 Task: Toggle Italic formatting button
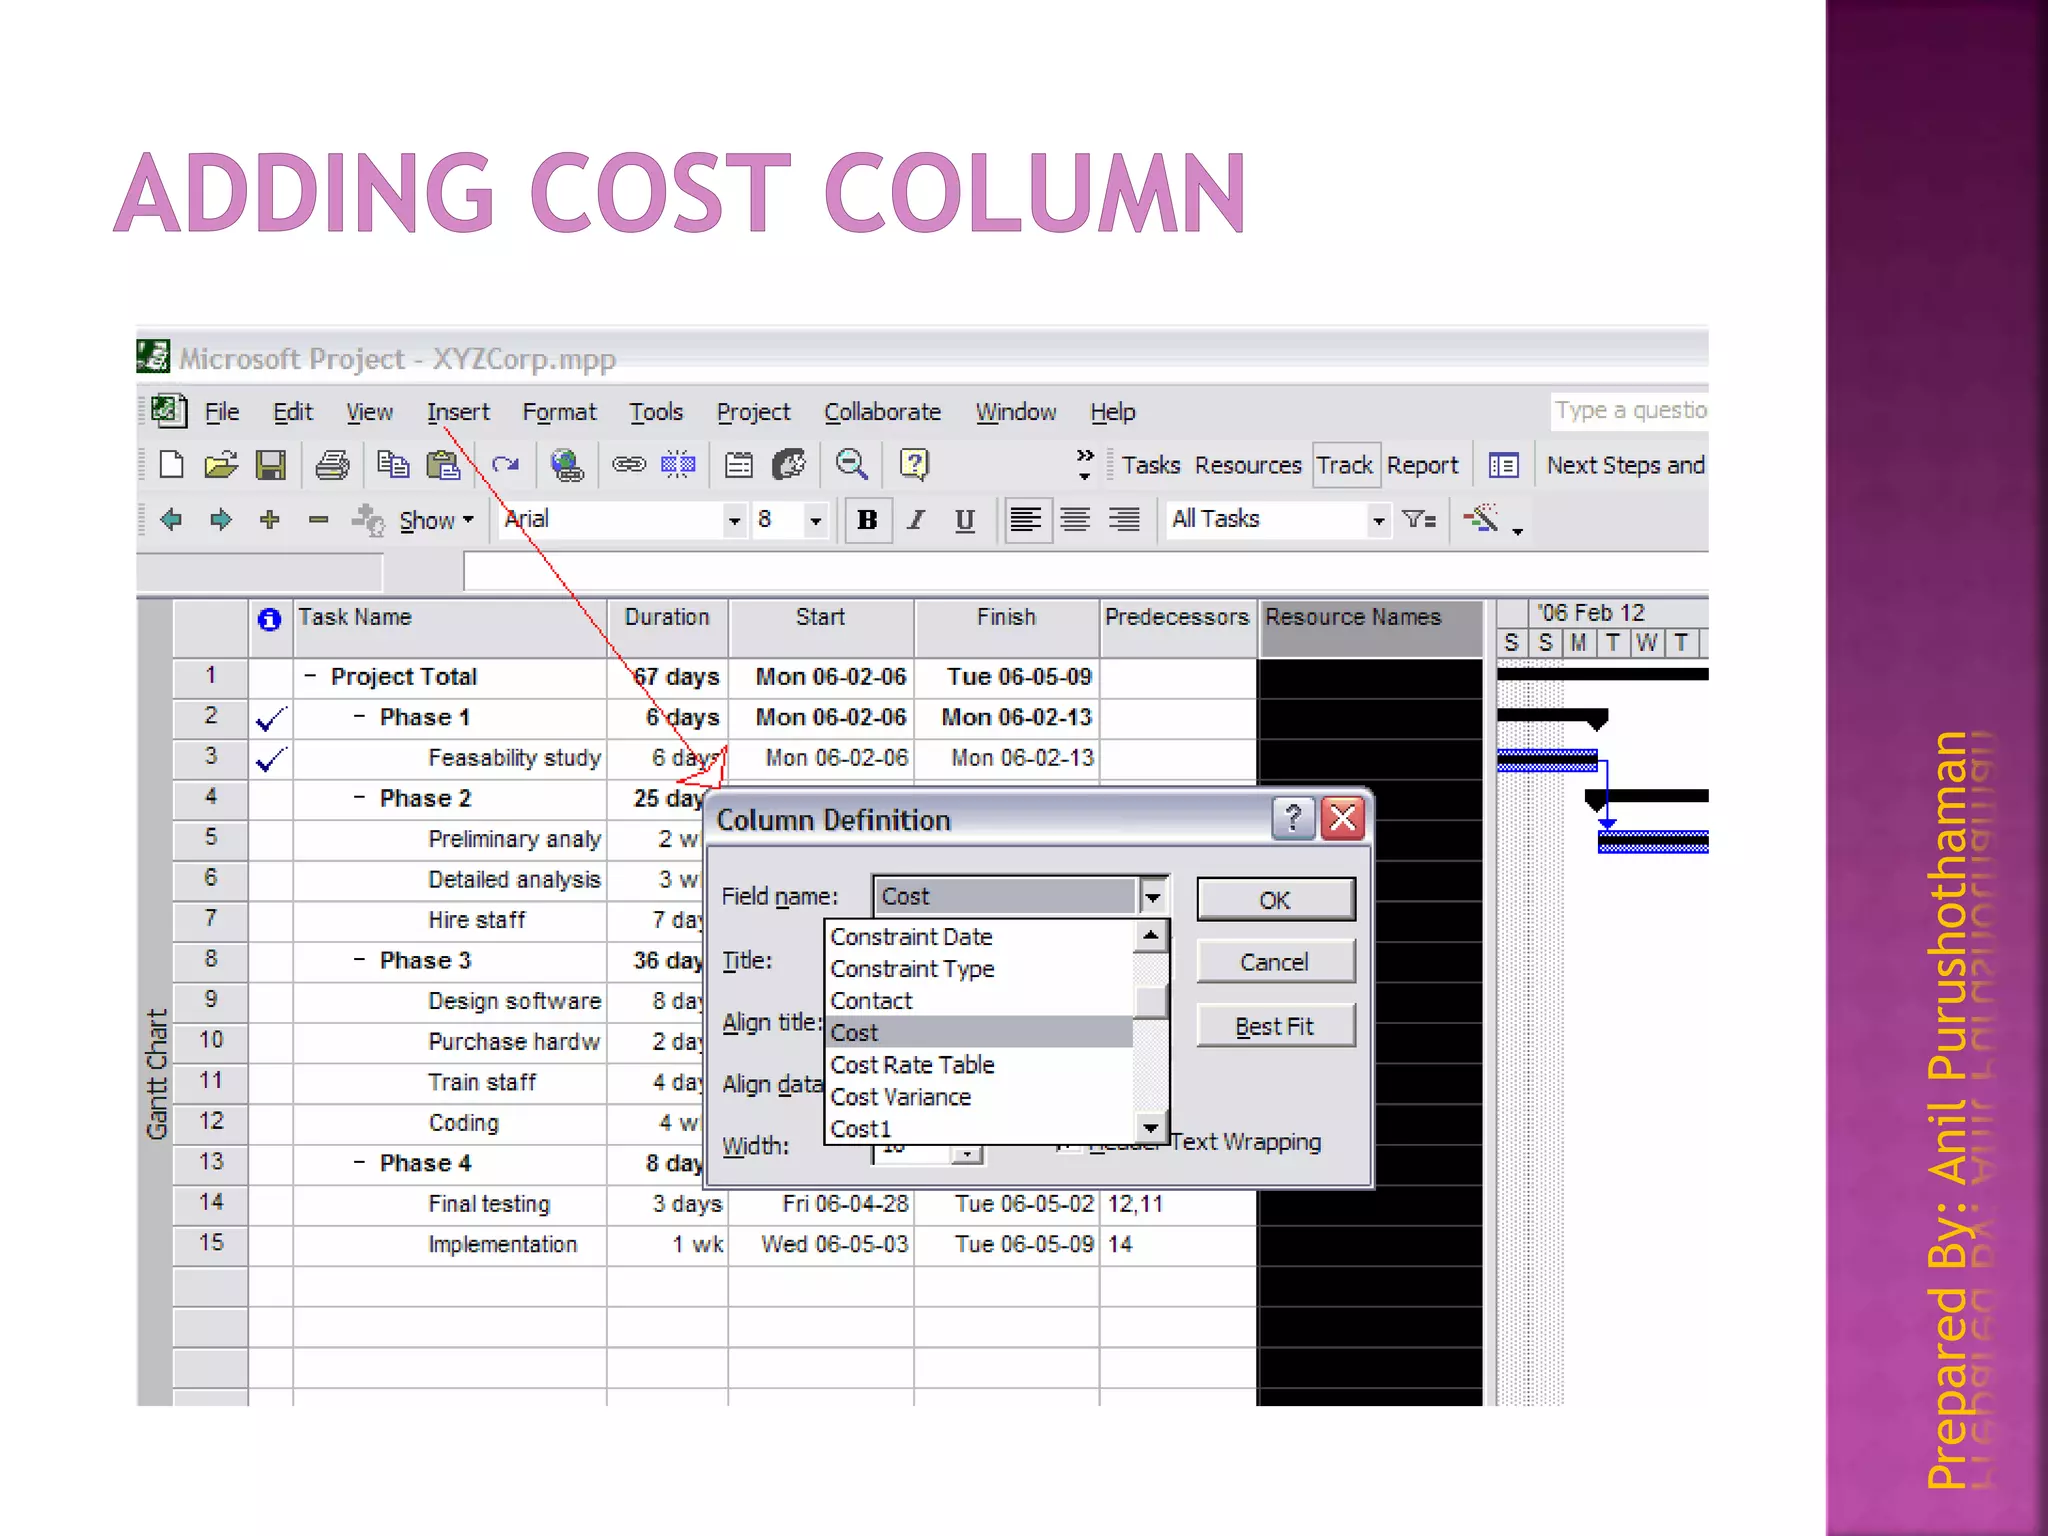(x=915, y=520)
